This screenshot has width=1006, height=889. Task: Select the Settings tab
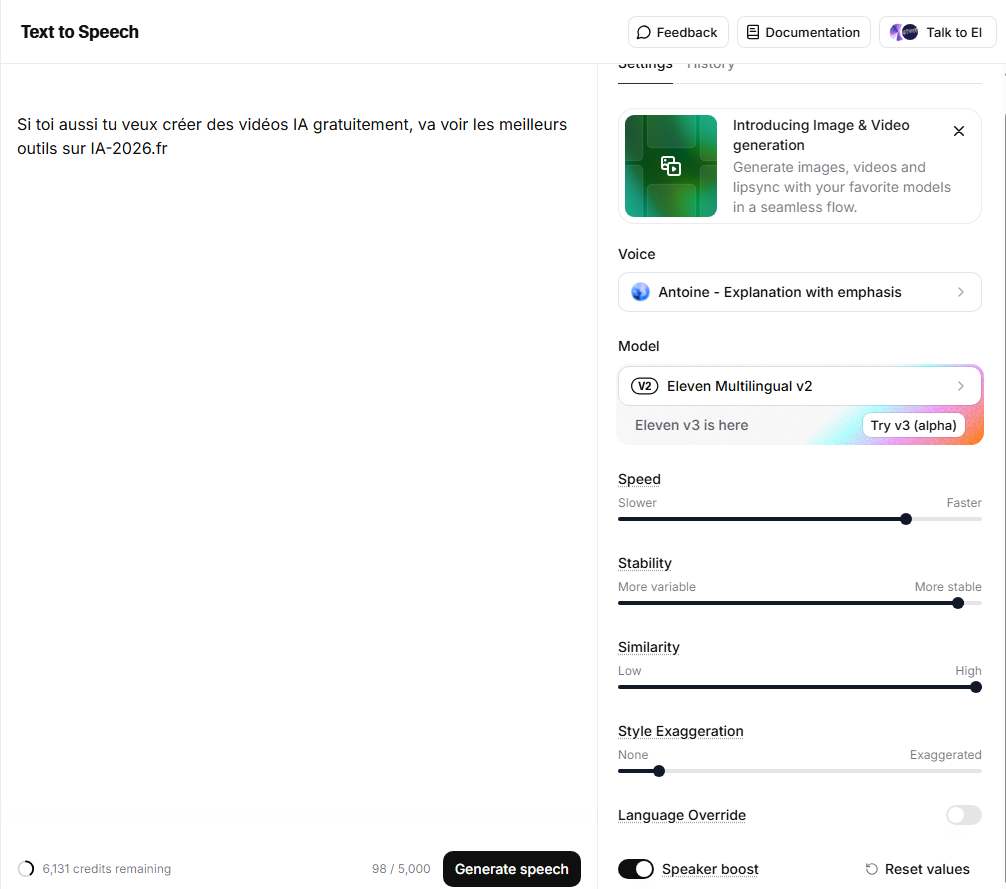645,63
